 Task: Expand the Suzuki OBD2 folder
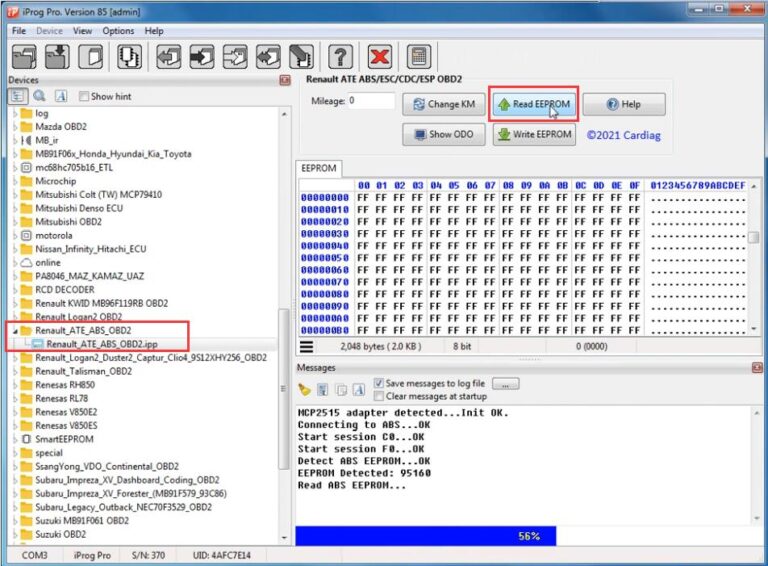(x=15, y=535)
